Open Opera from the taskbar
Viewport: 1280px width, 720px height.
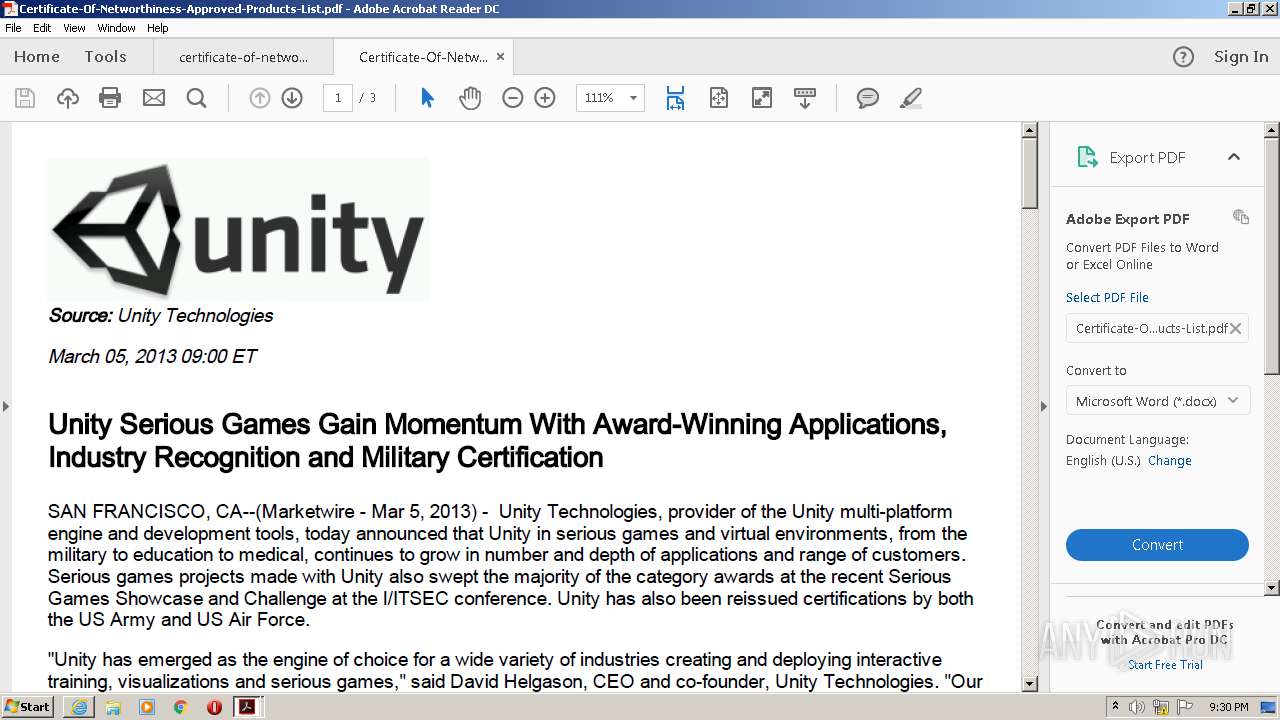point(214,707)
